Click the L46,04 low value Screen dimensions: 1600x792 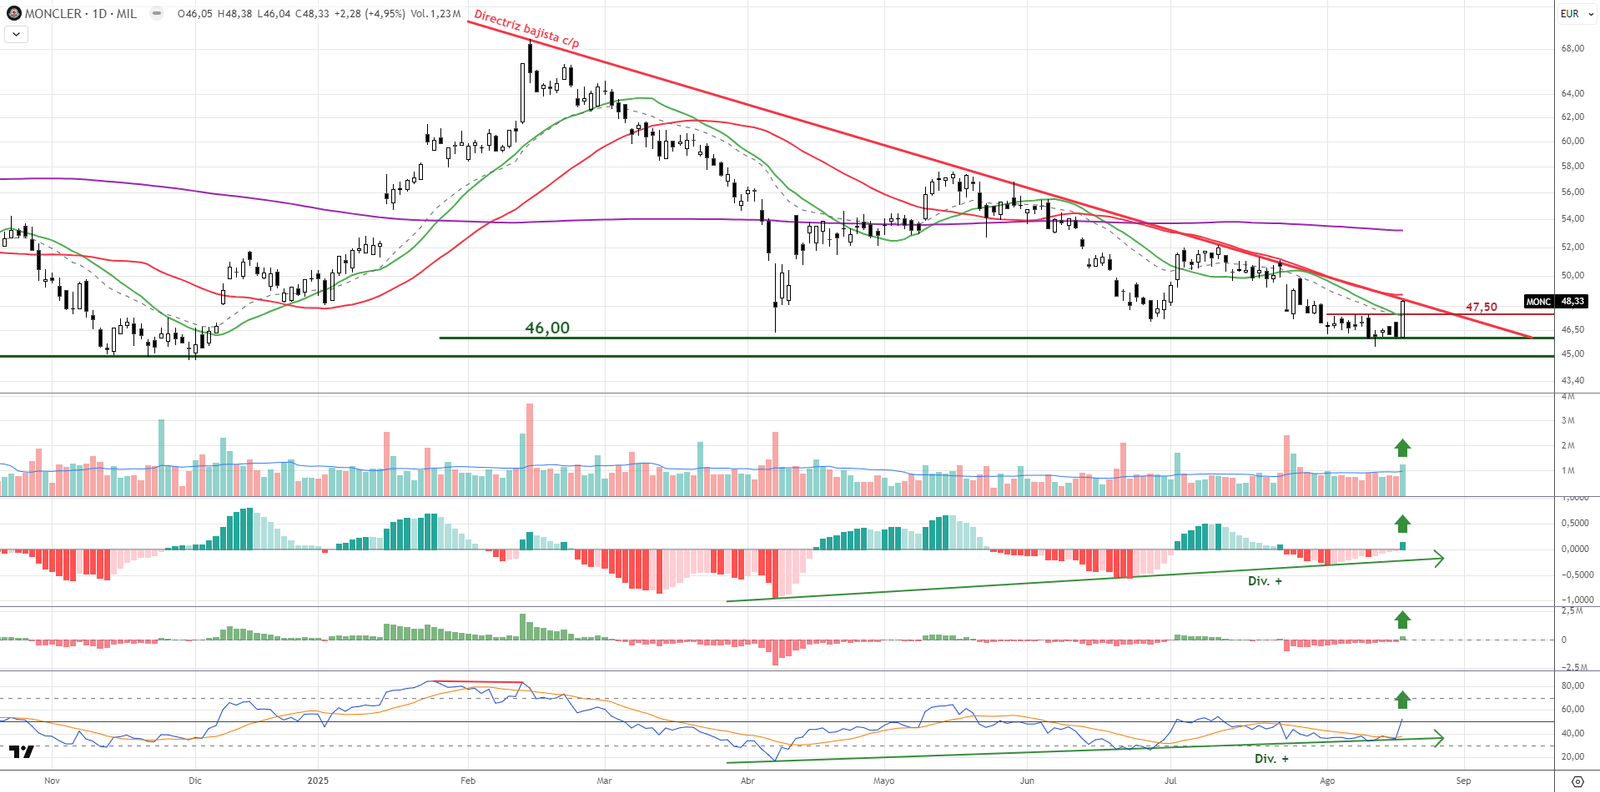pos(273,14)
